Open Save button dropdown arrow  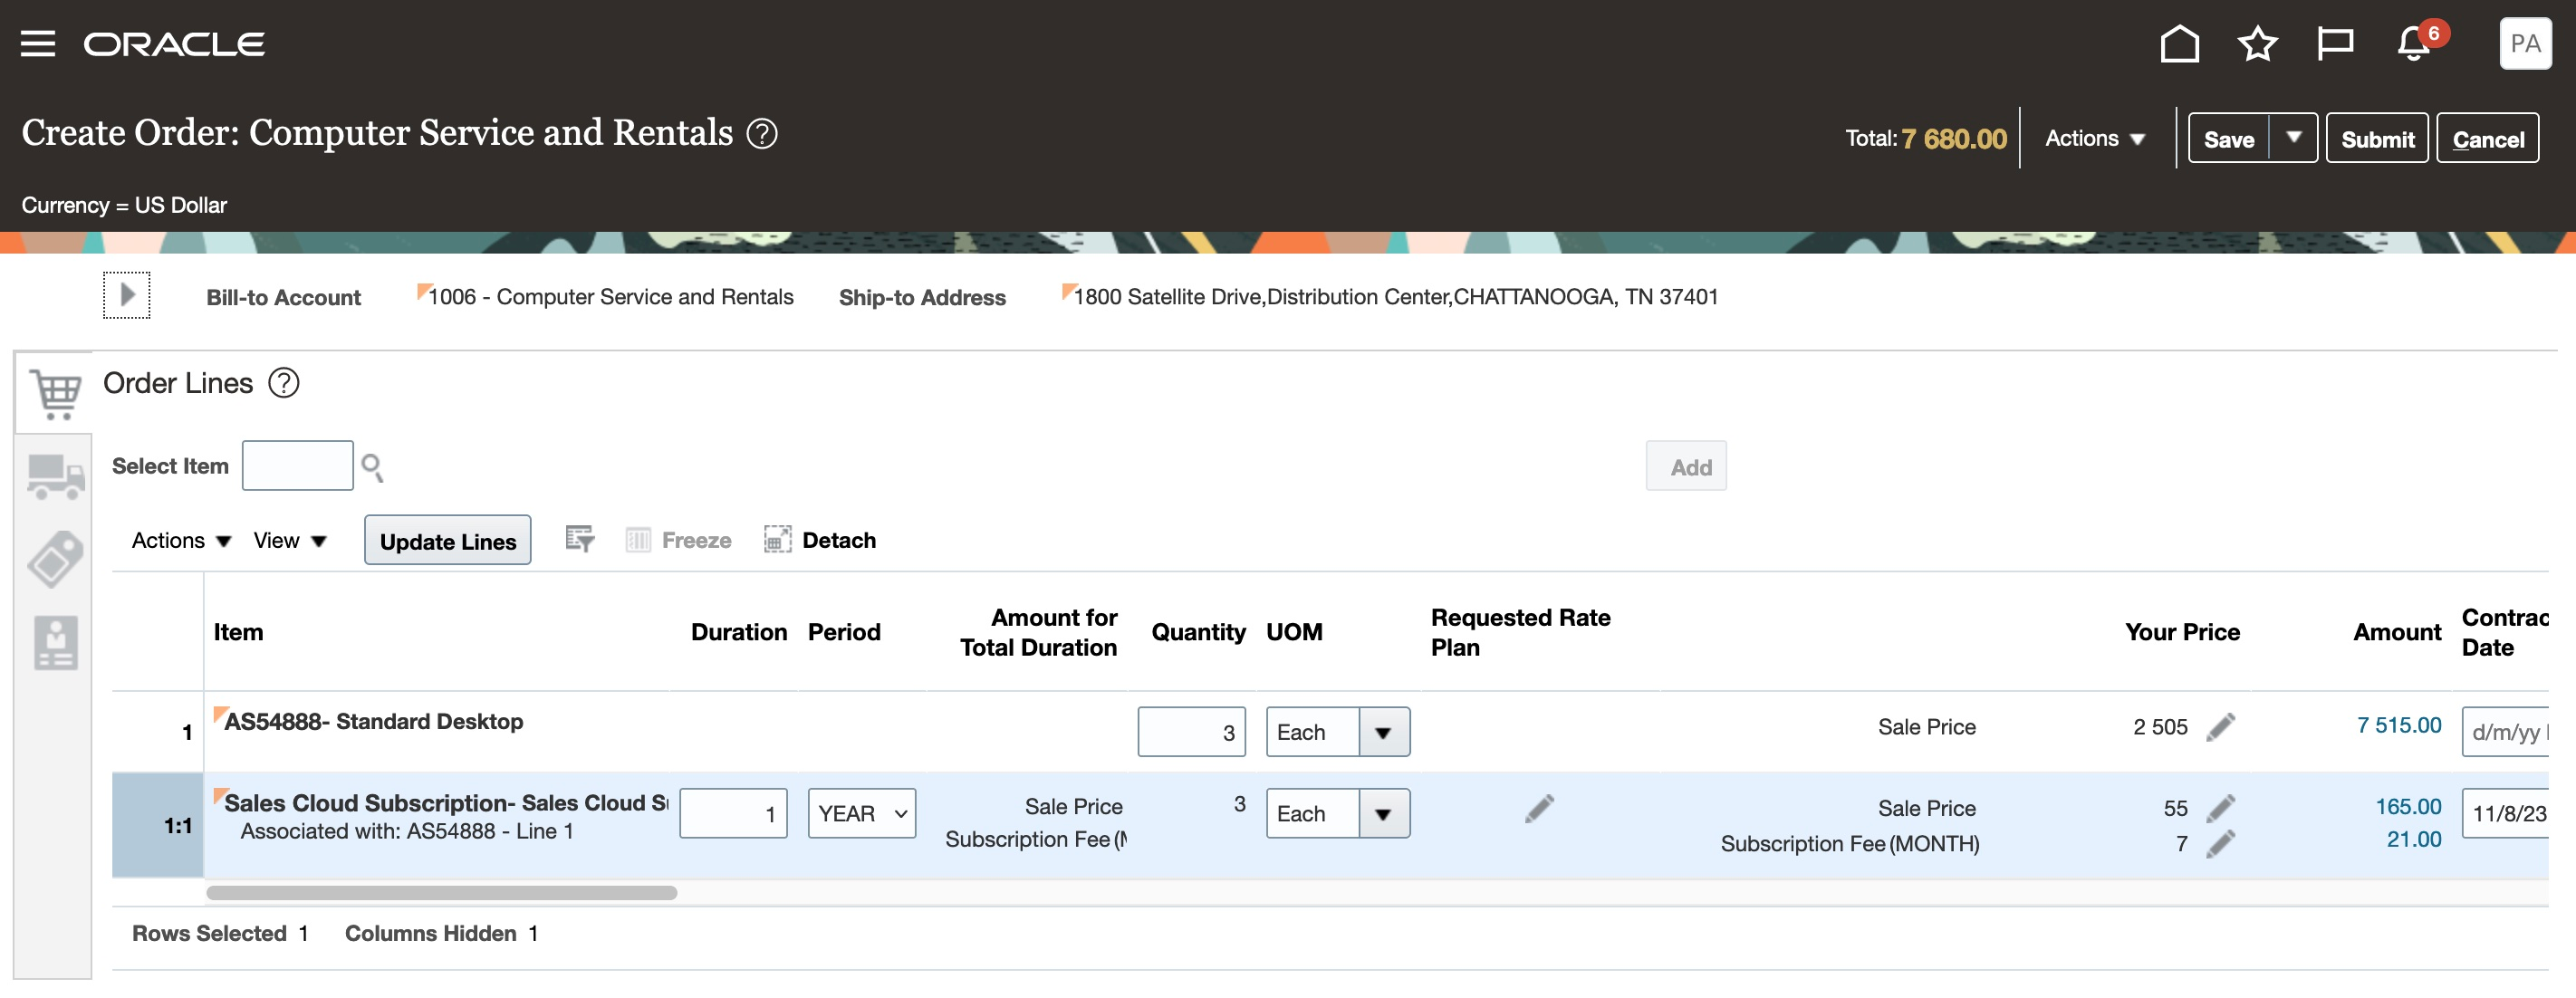click(2294, 138)
